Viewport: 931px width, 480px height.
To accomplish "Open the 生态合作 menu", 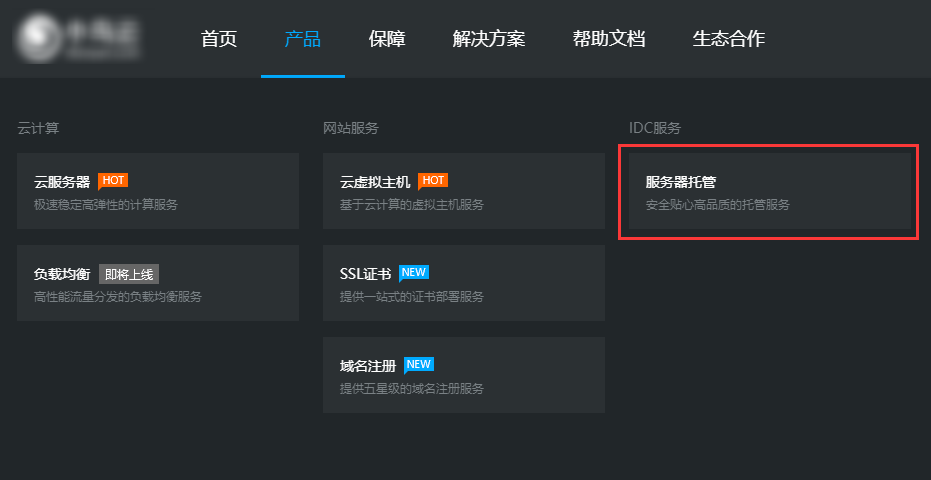I will pos(728,39).
